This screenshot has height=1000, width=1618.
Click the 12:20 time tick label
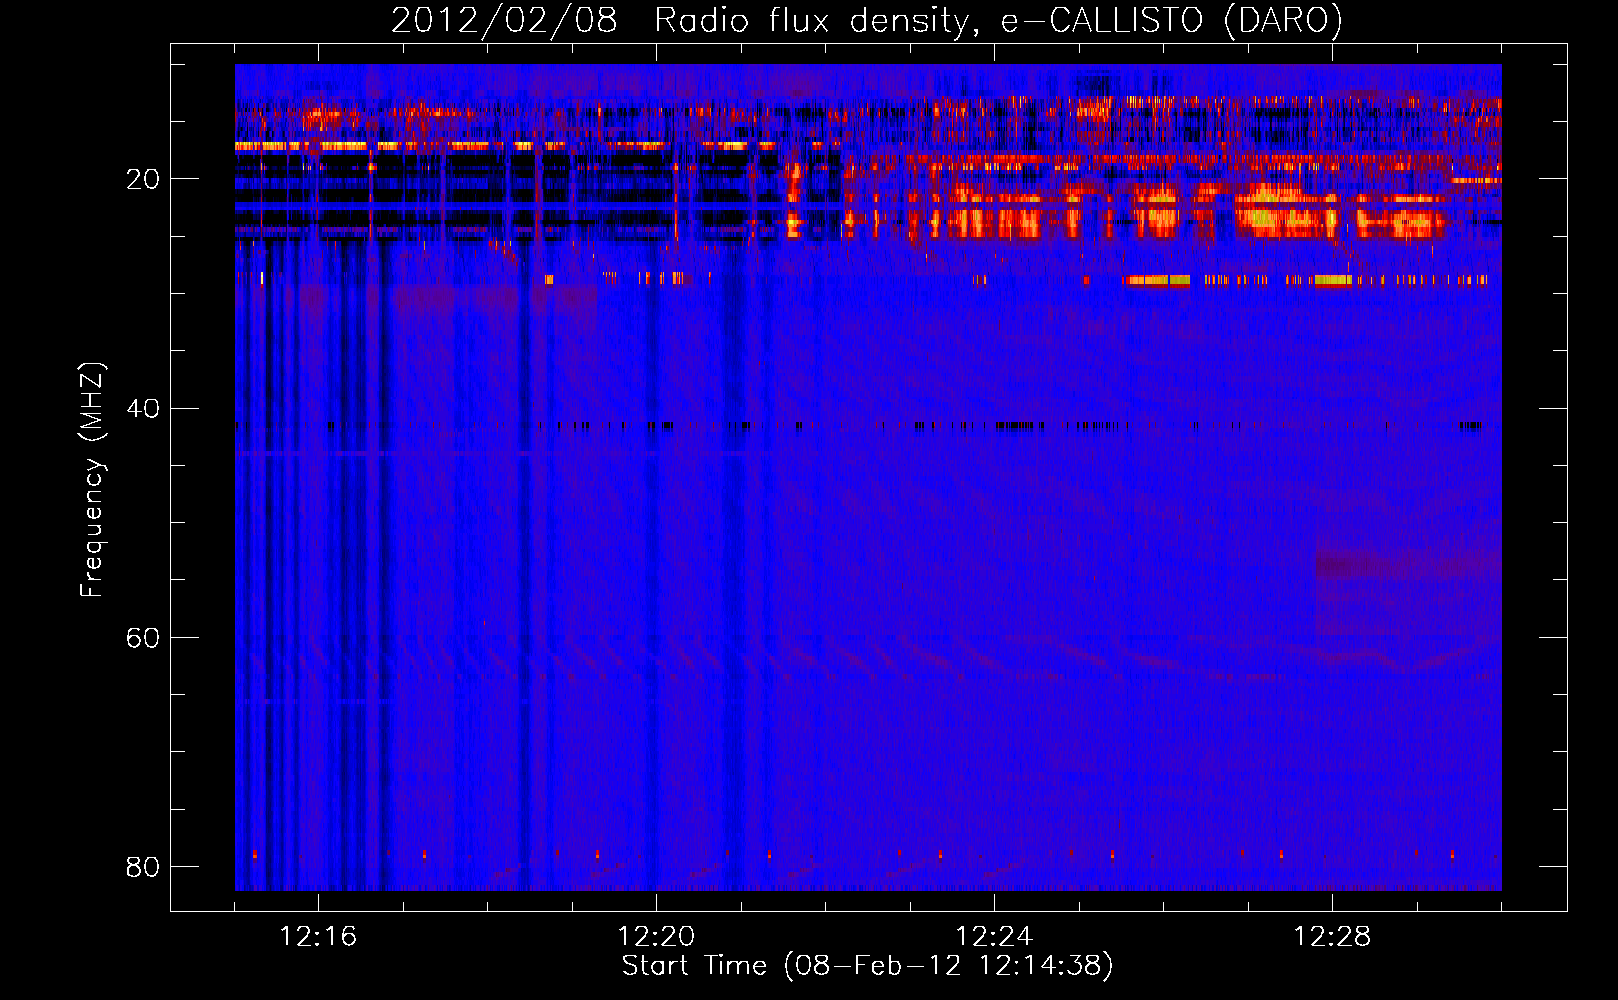point(656,937)
